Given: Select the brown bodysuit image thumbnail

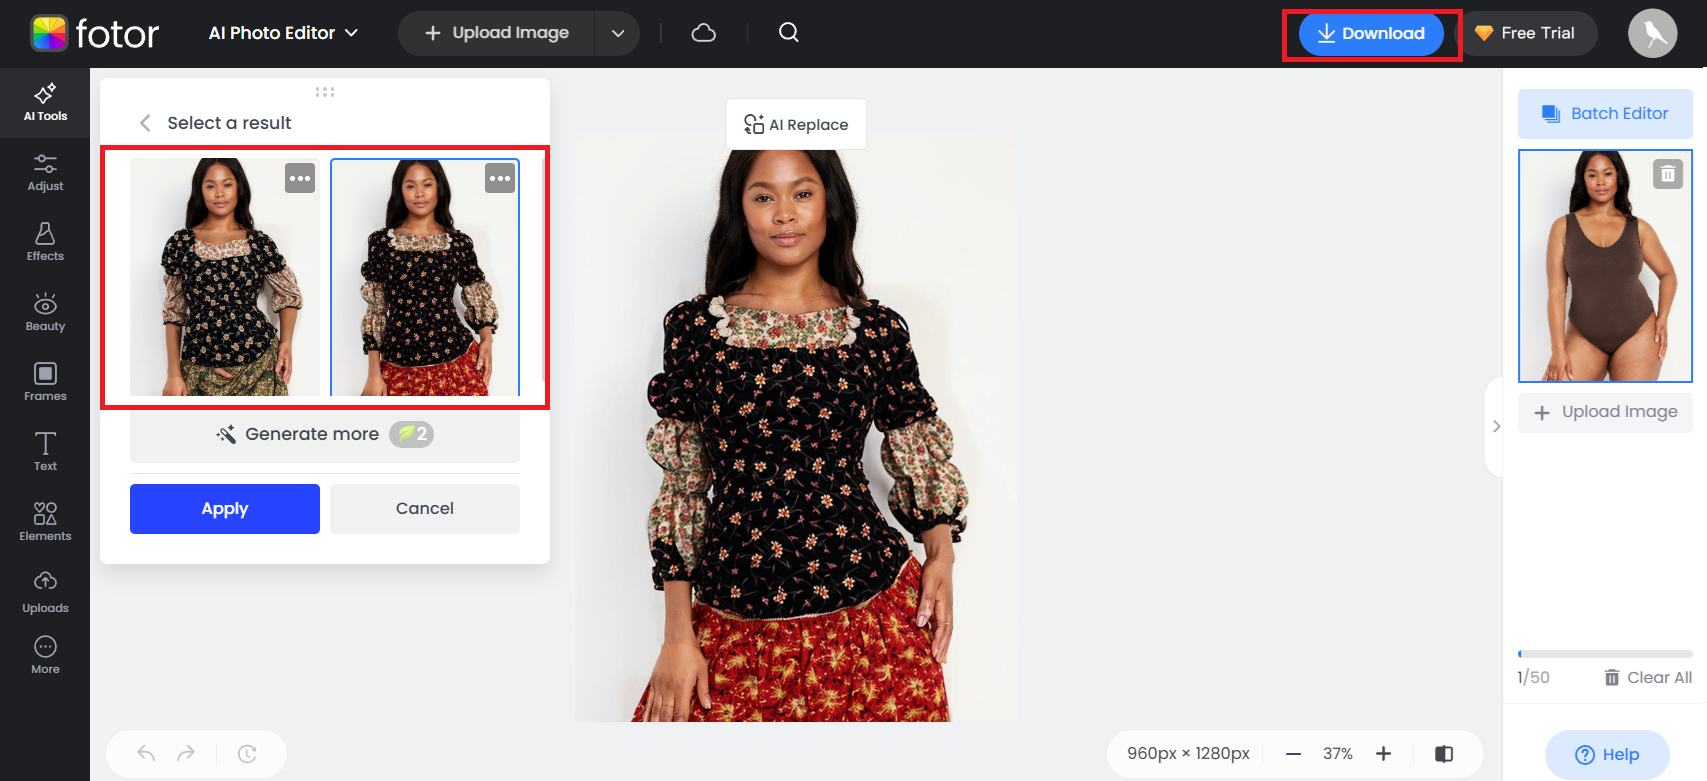Looking at the screenshot, I should pos(1605,266).
